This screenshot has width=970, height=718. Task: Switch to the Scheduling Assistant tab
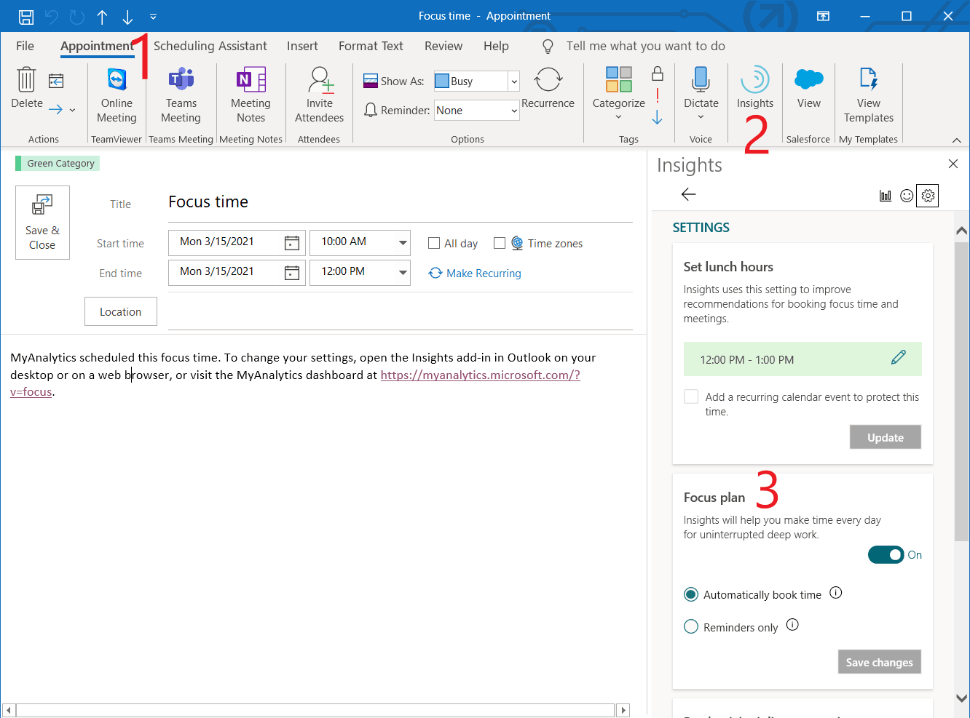[x=210, y=46]
